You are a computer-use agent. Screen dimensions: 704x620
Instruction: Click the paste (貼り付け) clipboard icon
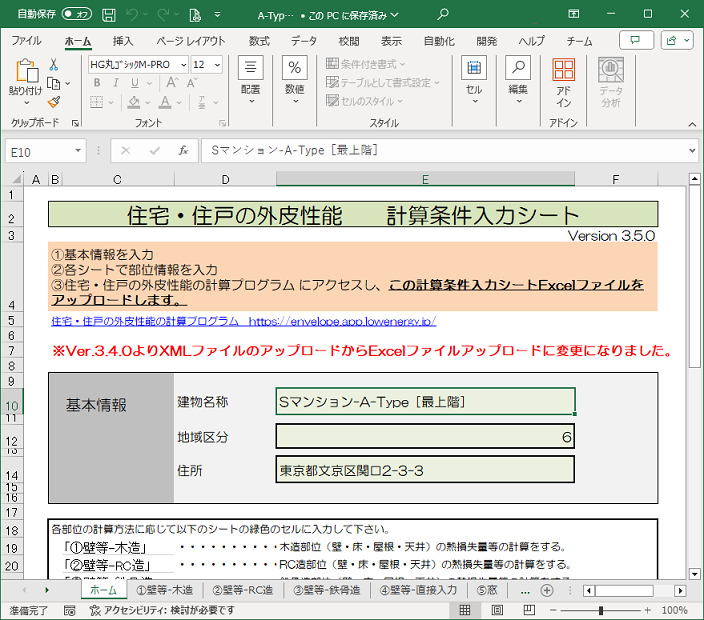pos(25,72)
